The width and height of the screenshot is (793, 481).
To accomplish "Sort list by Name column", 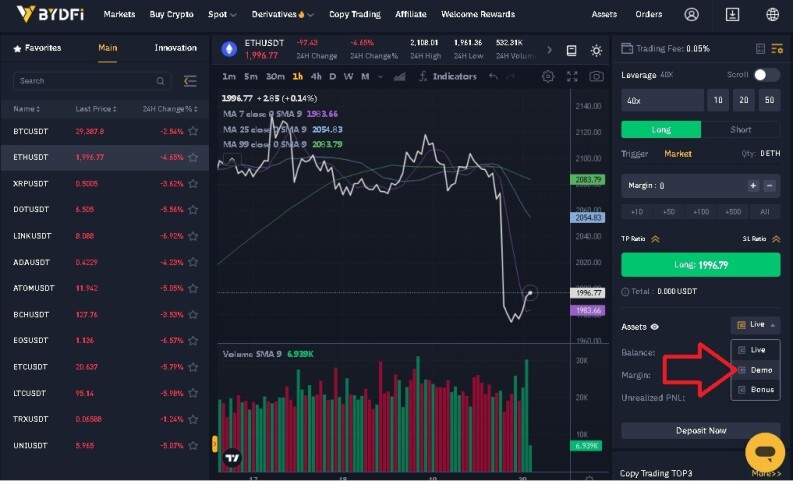I will pyautogui.click(x=26, y=109).
